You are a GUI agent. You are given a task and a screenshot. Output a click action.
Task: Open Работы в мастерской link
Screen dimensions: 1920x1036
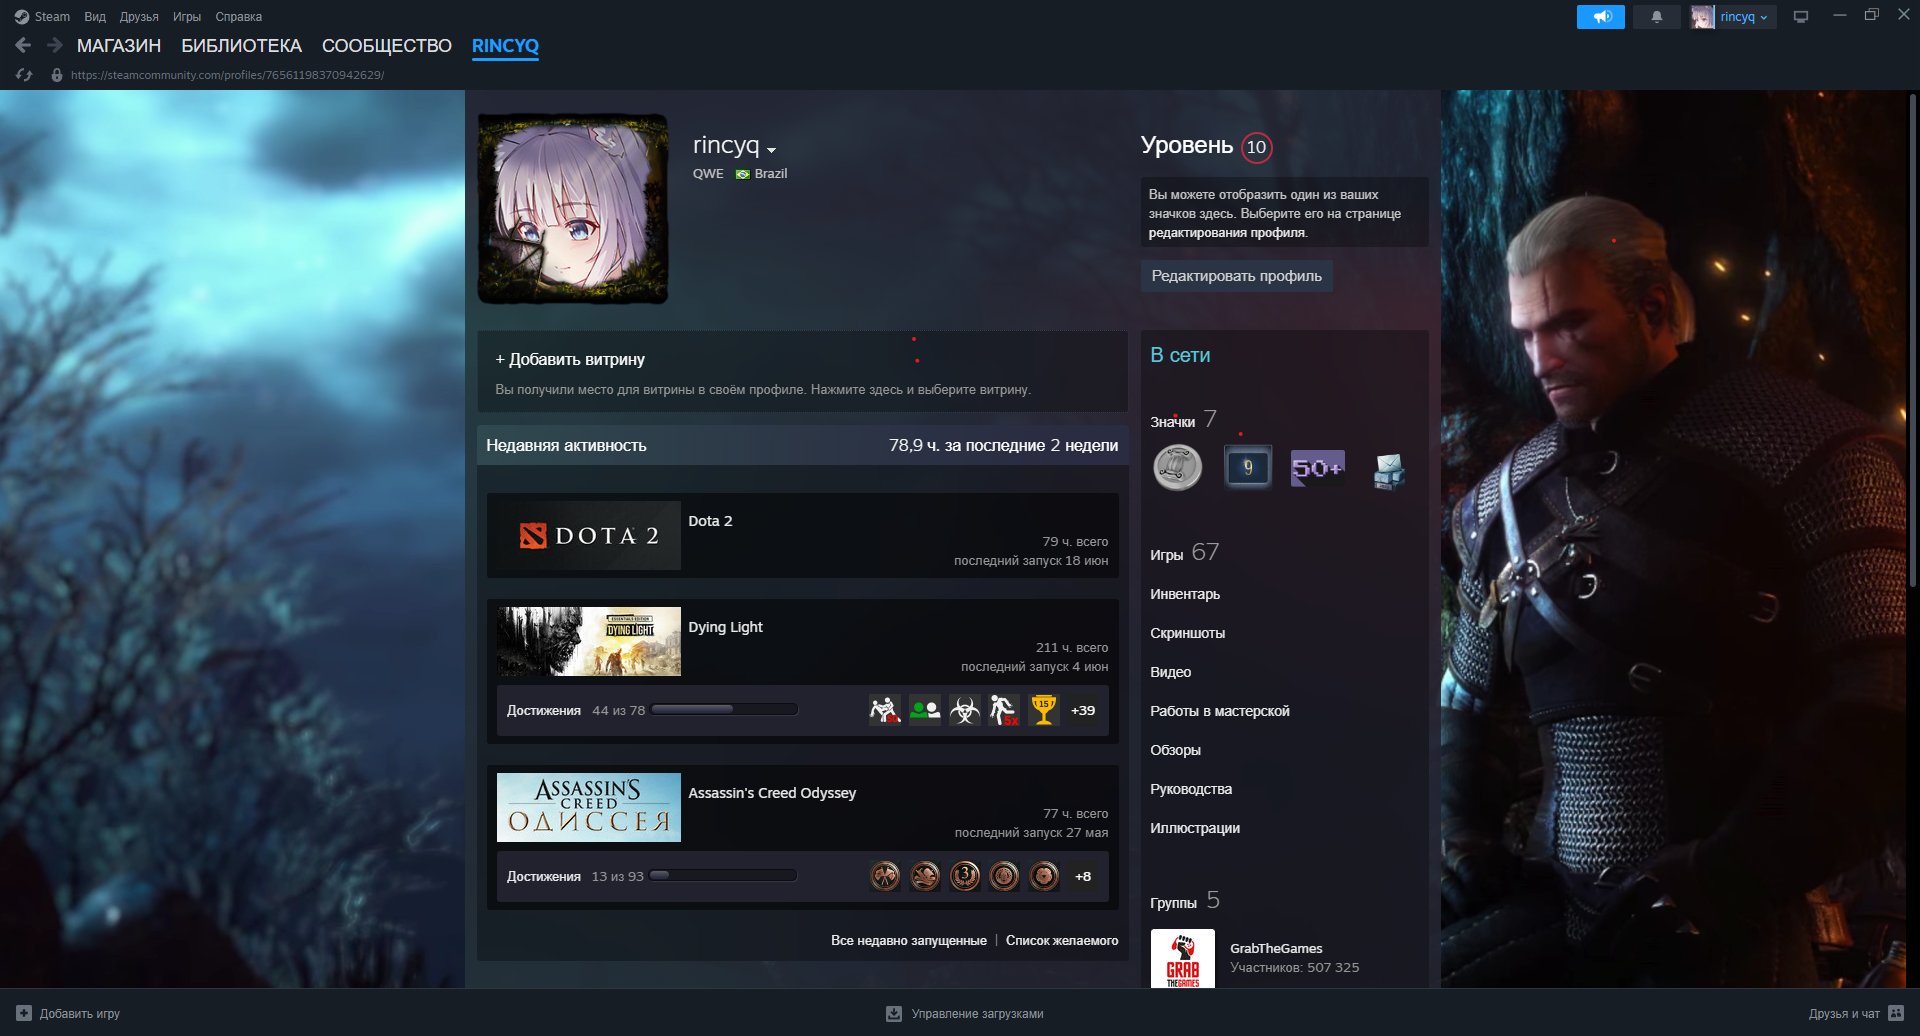(1220, 711)
